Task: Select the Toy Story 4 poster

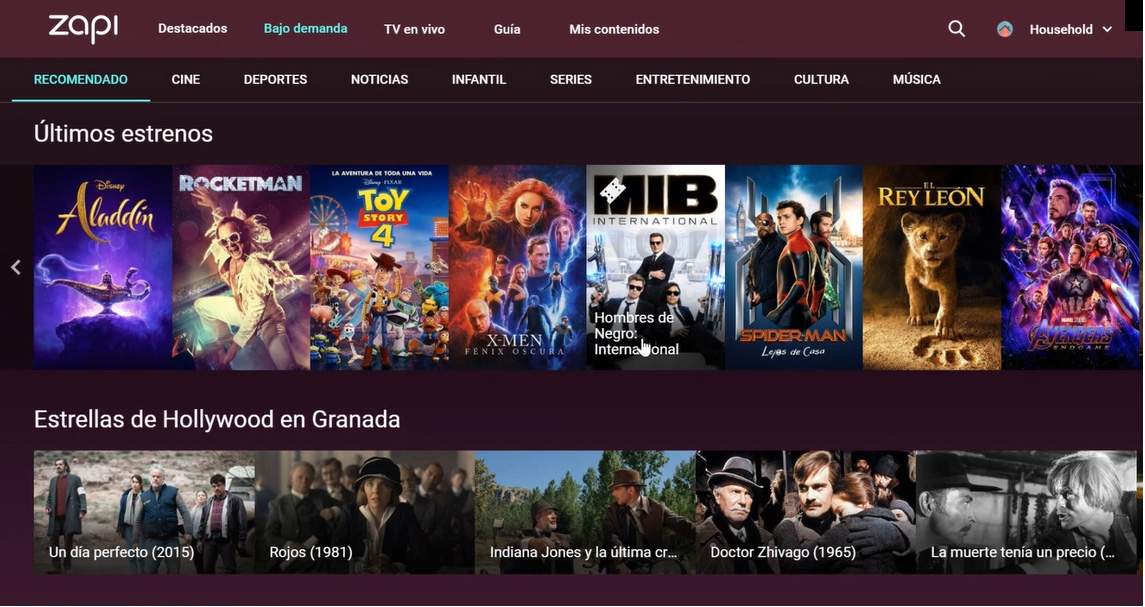Action: pos(379,267)
